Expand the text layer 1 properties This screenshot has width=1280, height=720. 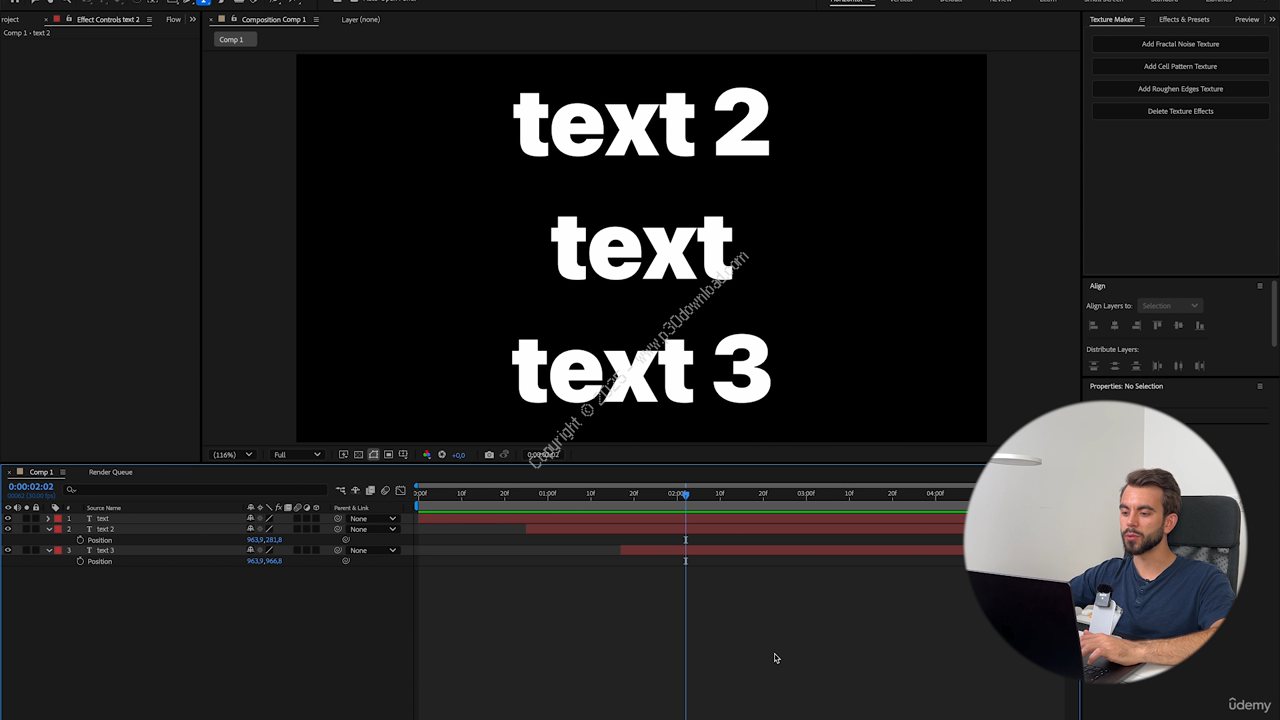48,518
